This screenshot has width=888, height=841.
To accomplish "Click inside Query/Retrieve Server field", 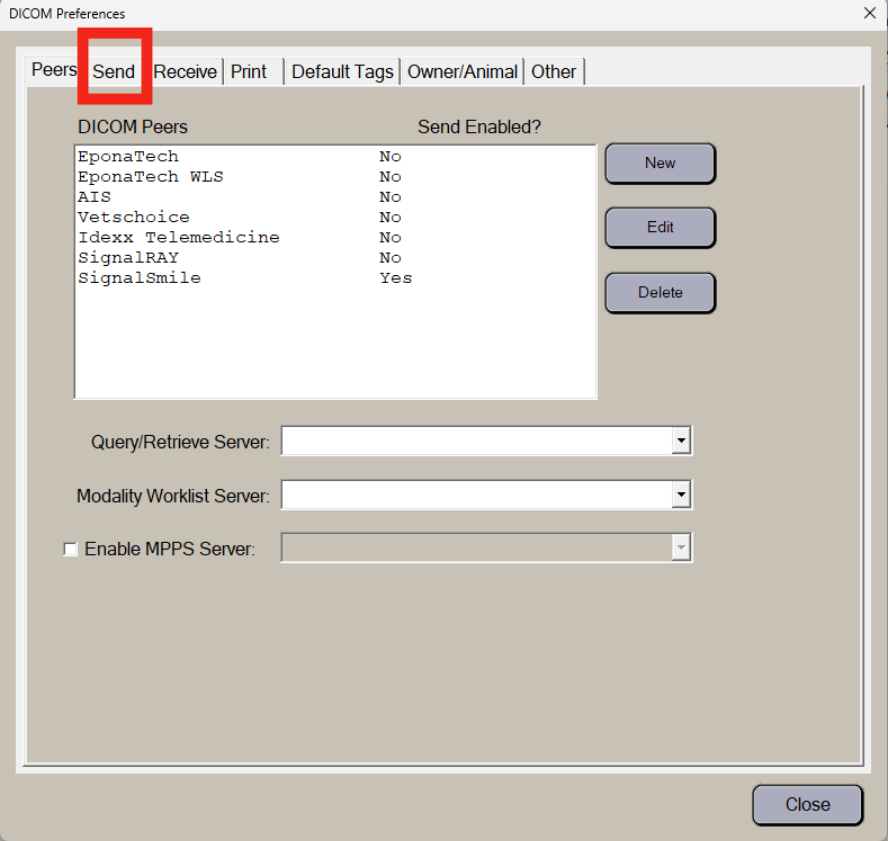I will tap(477, 441).
